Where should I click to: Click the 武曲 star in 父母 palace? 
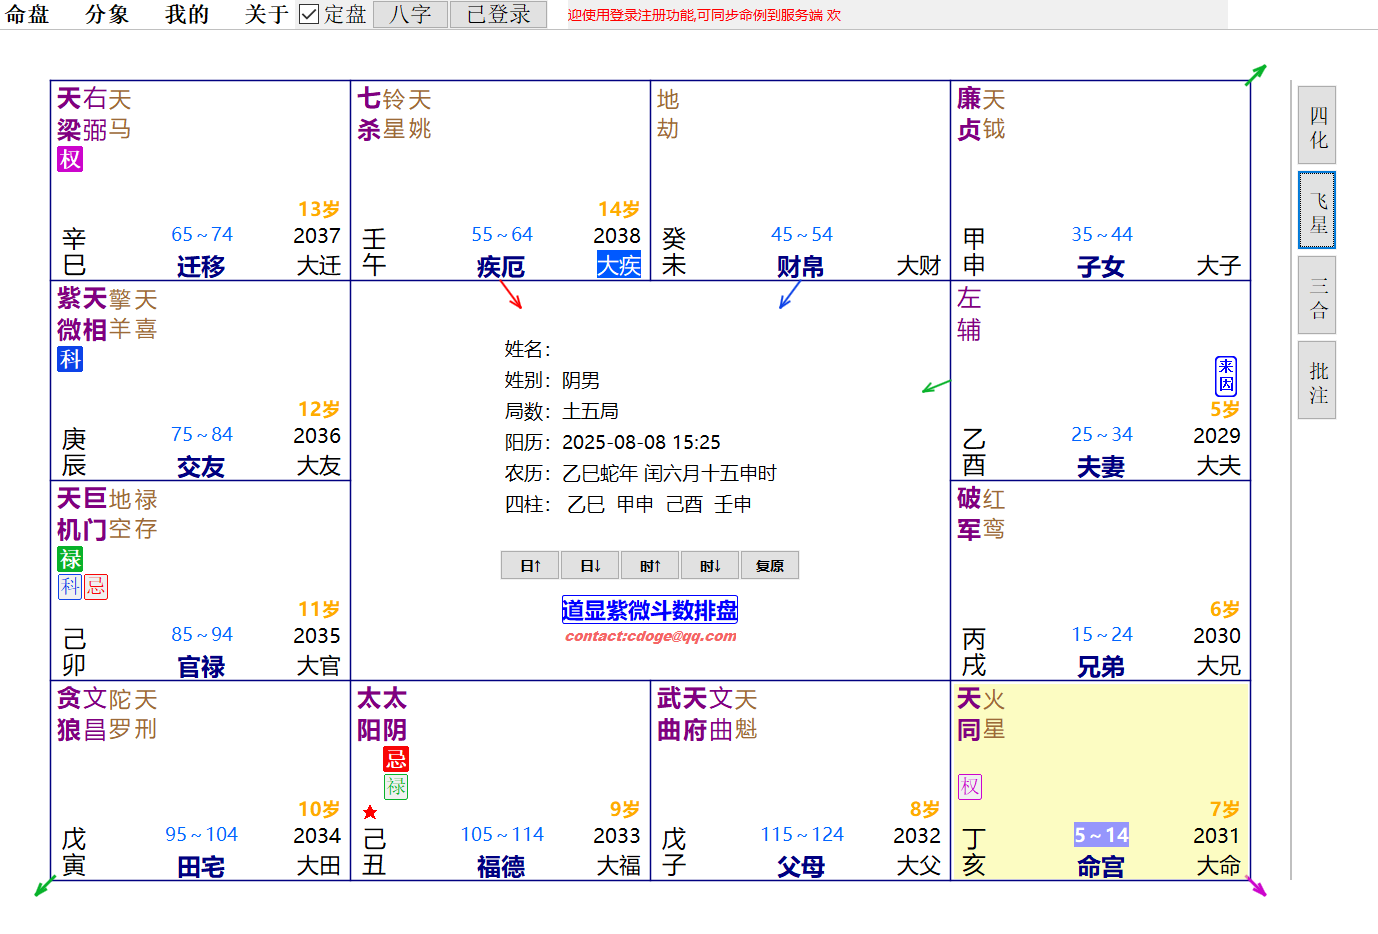tap(669, 714)
